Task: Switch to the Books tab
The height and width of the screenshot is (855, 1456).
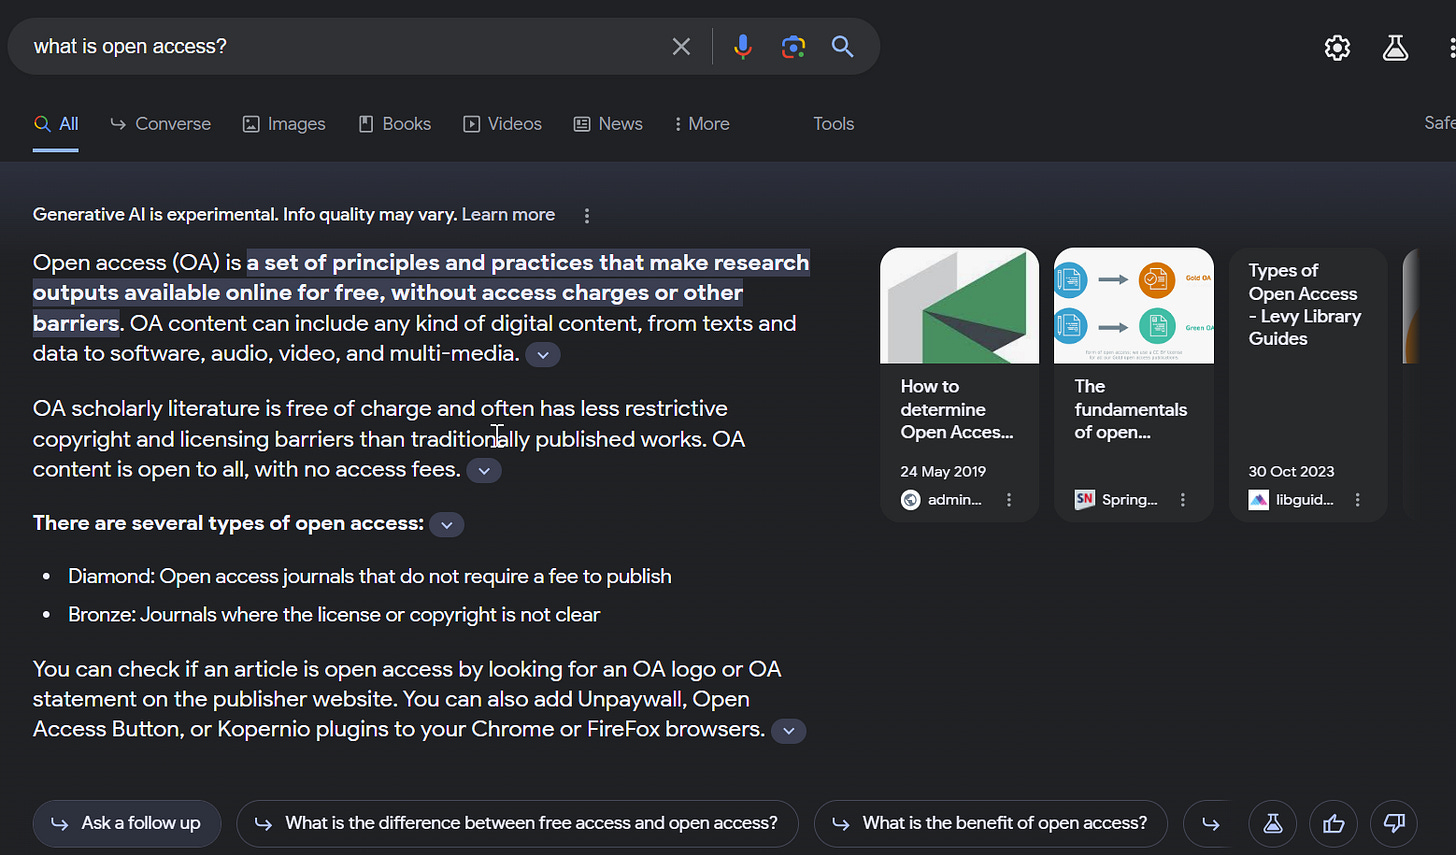Action: click(395, 124)
